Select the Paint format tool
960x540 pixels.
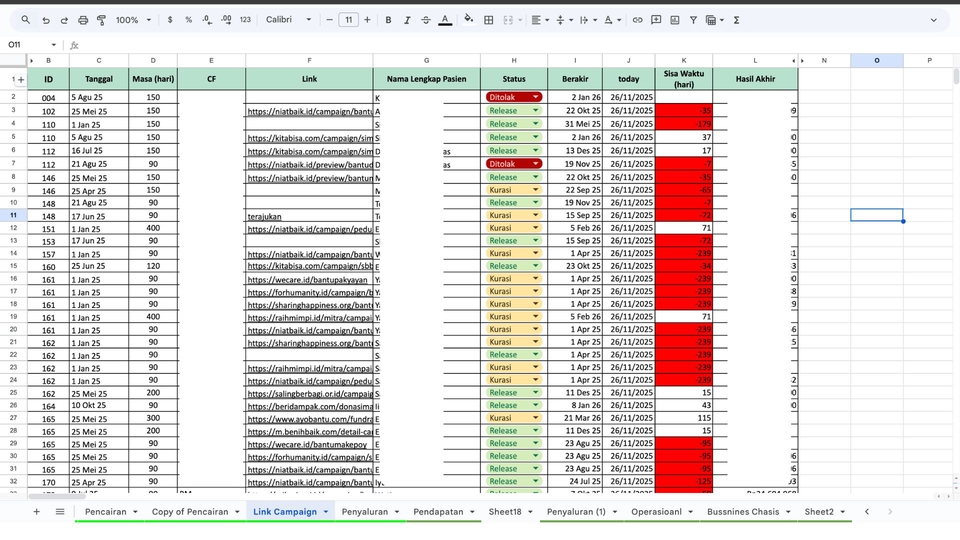[101, 20]
